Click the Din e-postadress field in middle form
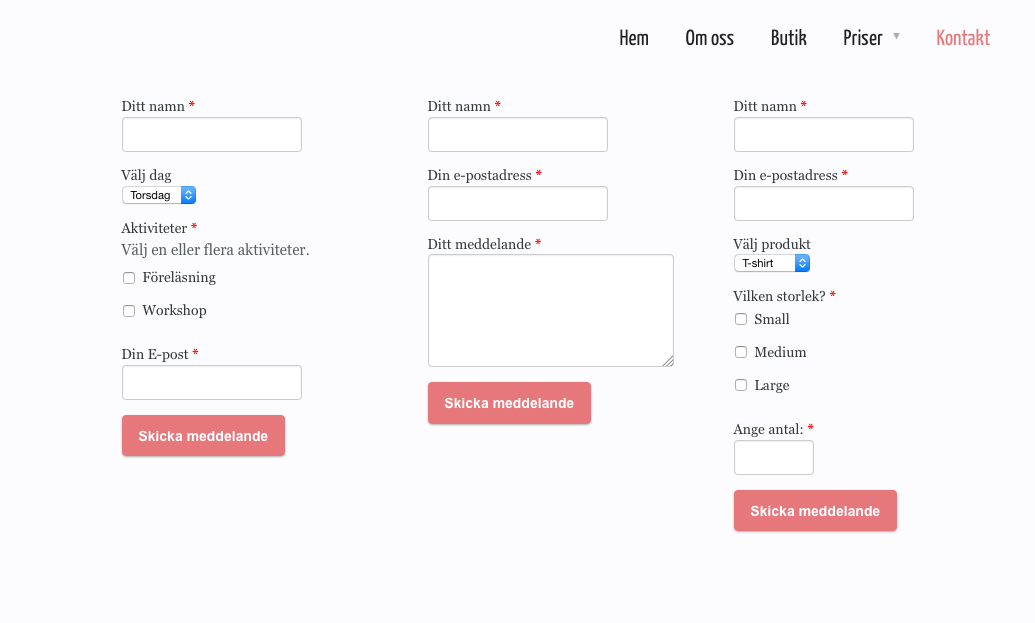This screenshot has height=623, width=1035. click(x=518, y=203)
